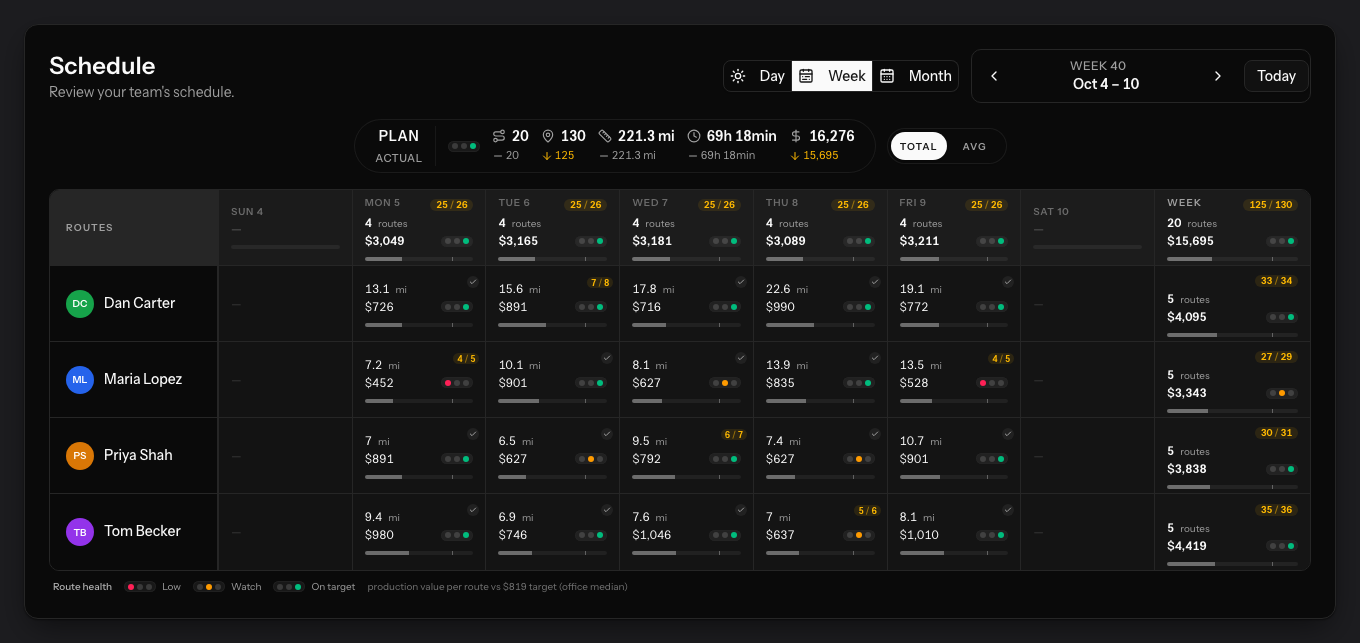1360x643 pixels.
Task: Click the health dots in plan summary bar
Action: click(463, 146)
